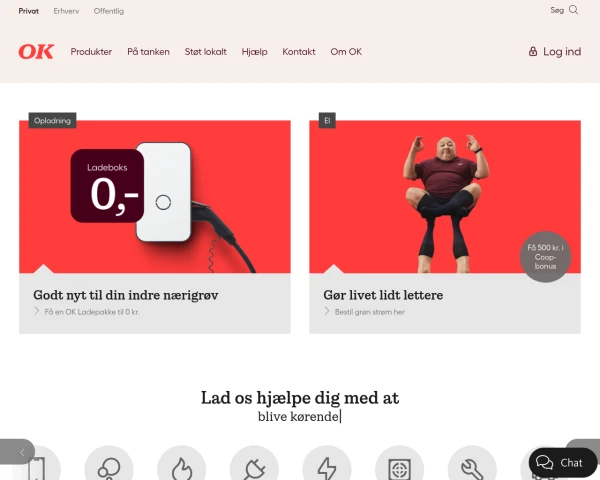Follow "Få en OK Ladepakke til 0 kr." link

coord(92,312)
